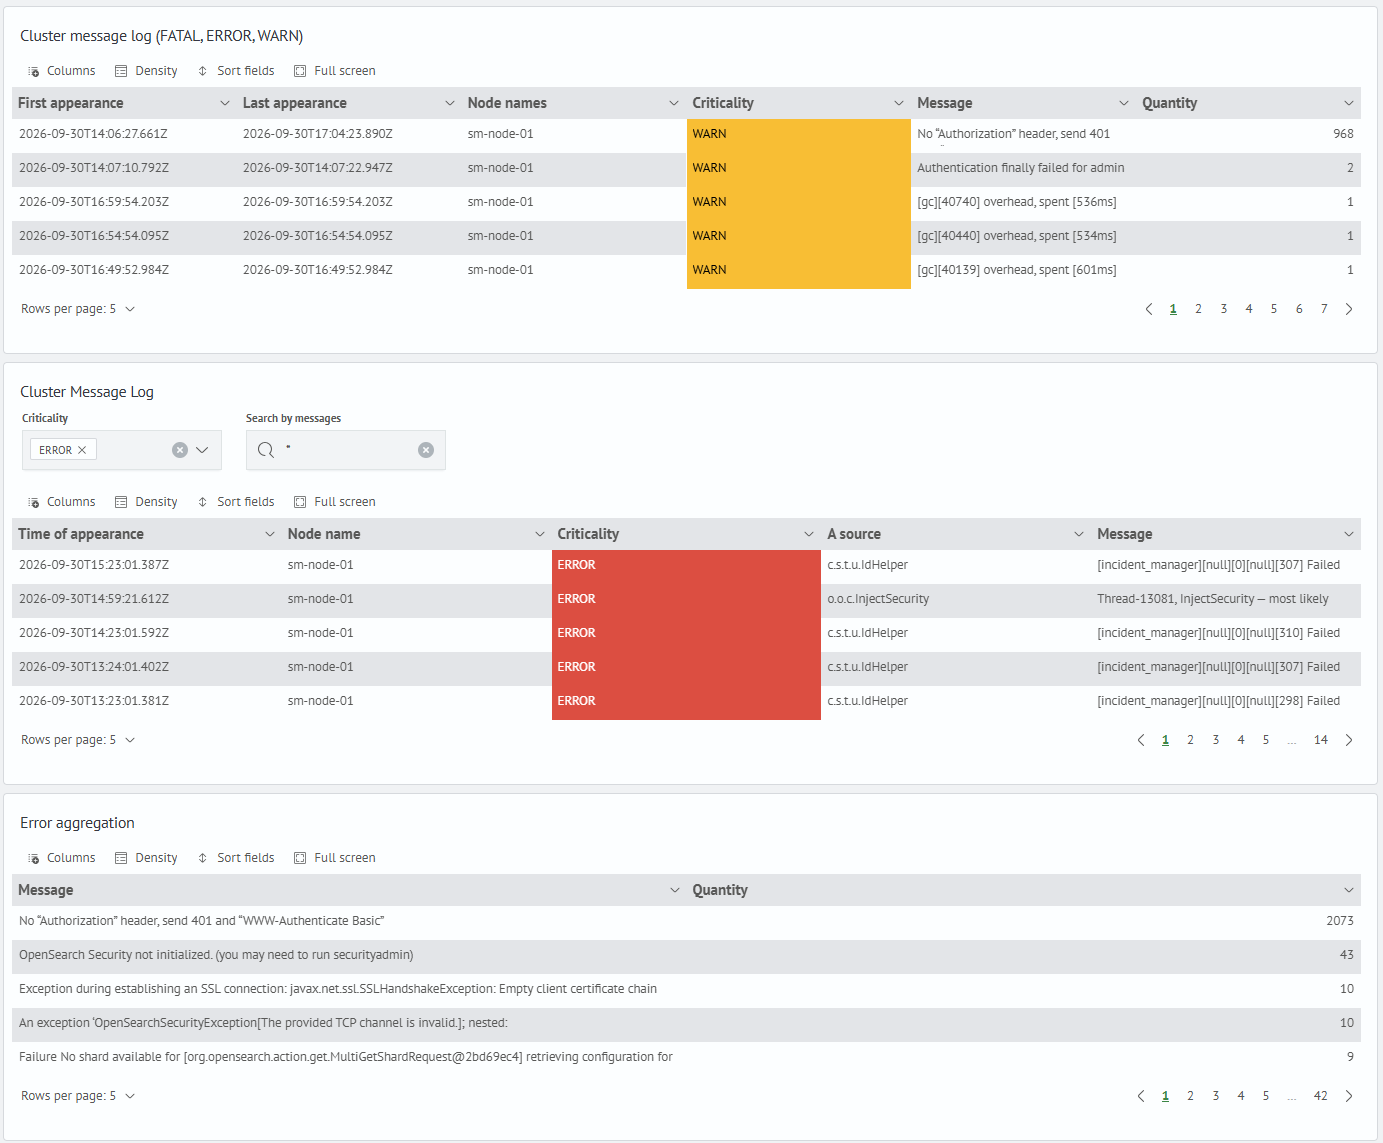The image size is (1383, 1143).
Task: Go to page 5 in Cluster Message Log
Action: click(x=1266, y=740)
